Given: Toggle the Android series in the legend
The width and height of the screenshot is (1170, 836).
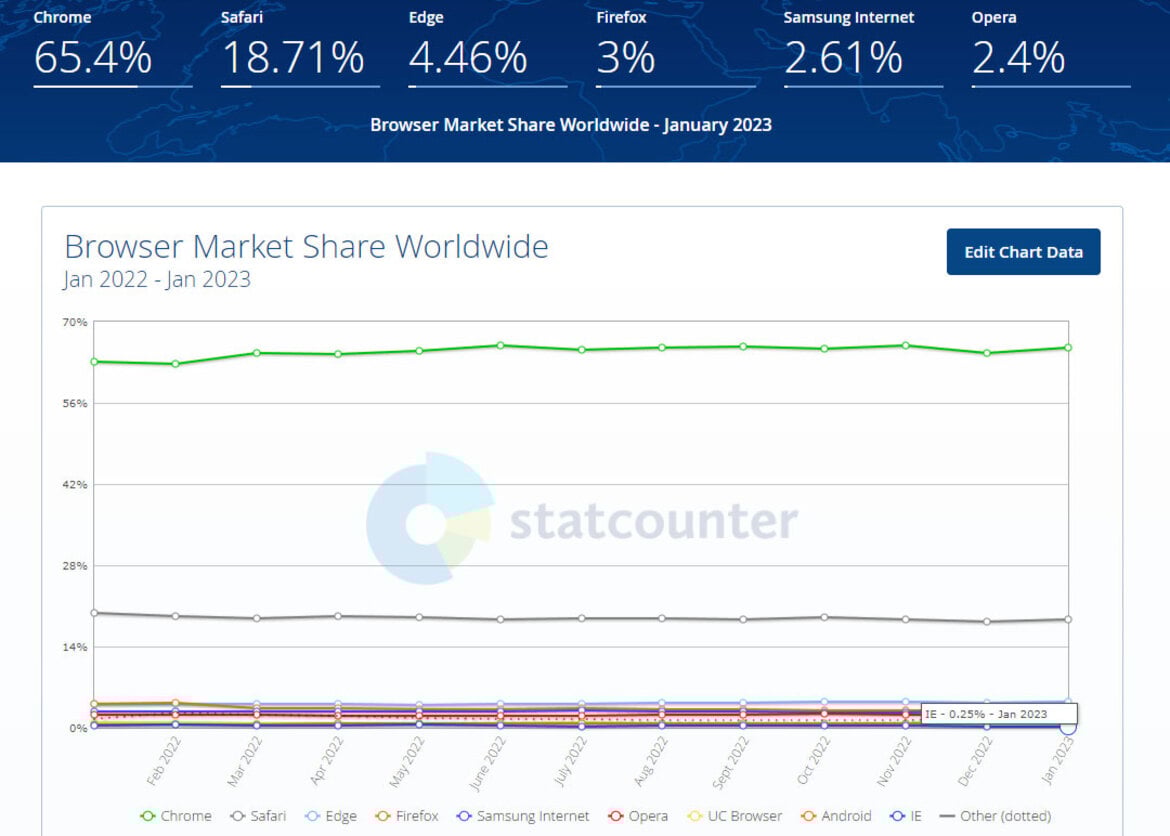Looking at the screenshot, I should [836, 816].
